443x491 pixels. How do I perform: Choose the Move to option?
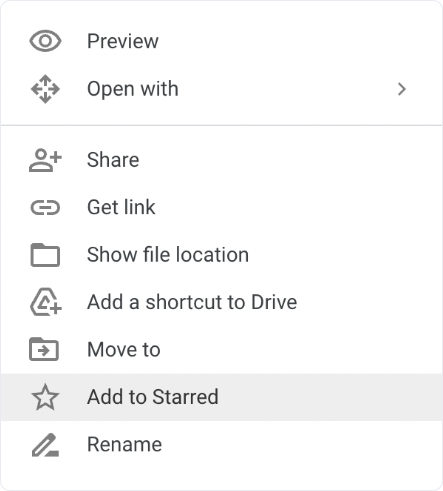coord(221,349)
